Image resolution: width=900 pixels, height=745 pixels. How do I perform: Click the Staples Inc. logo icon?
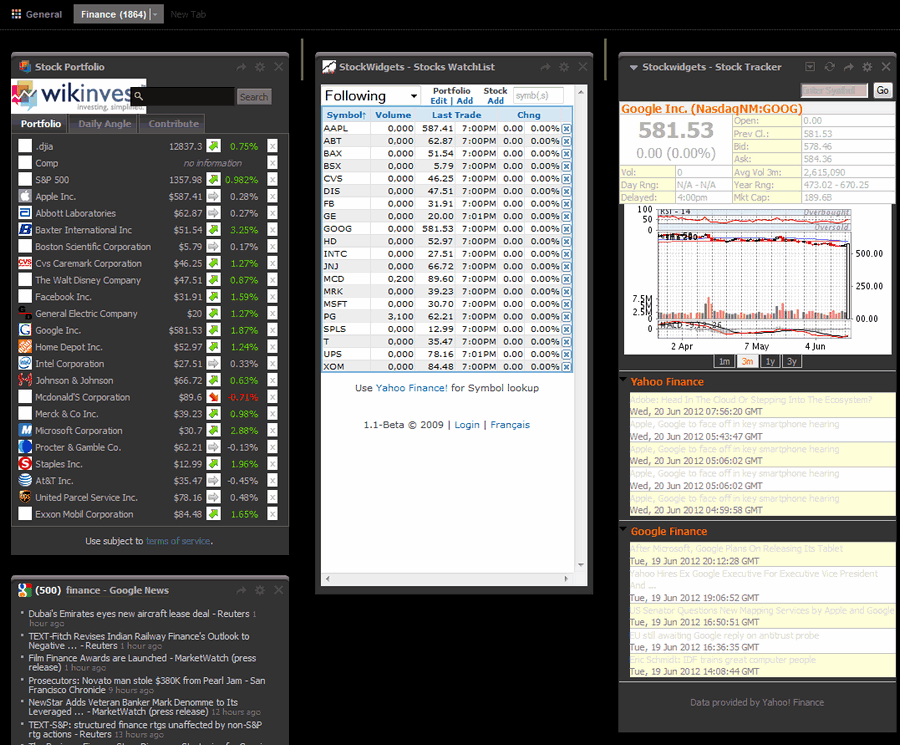[25, 464]
